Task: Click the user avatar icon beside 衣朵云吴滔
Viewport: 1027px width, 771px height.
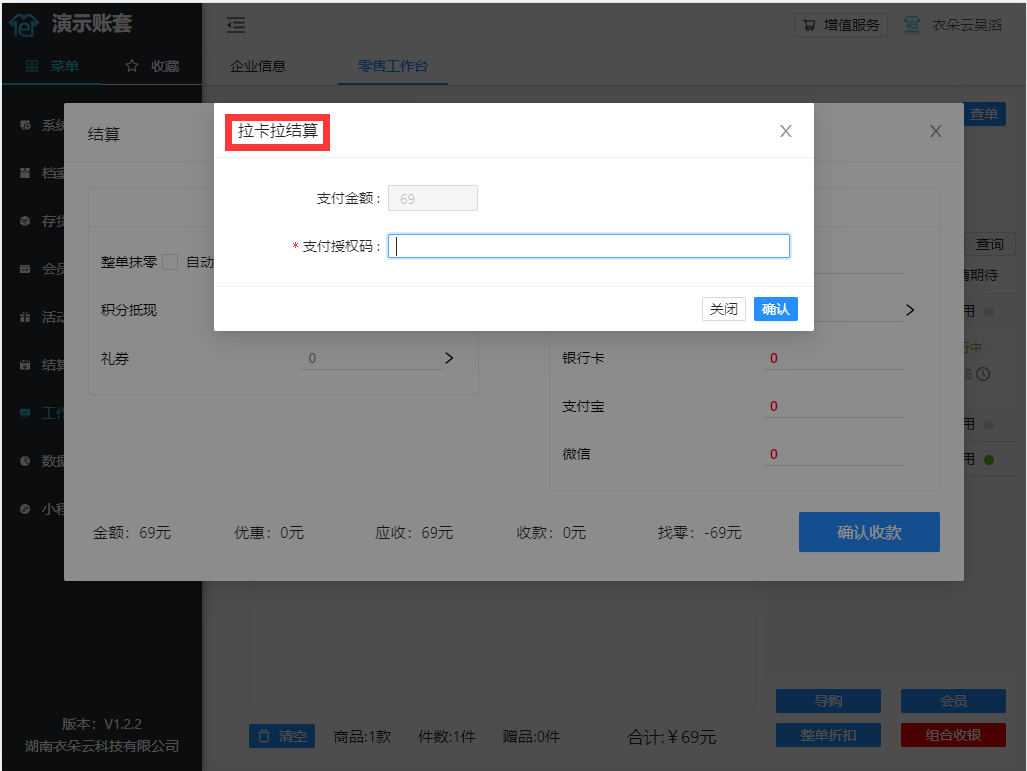Action: (912, 25)
